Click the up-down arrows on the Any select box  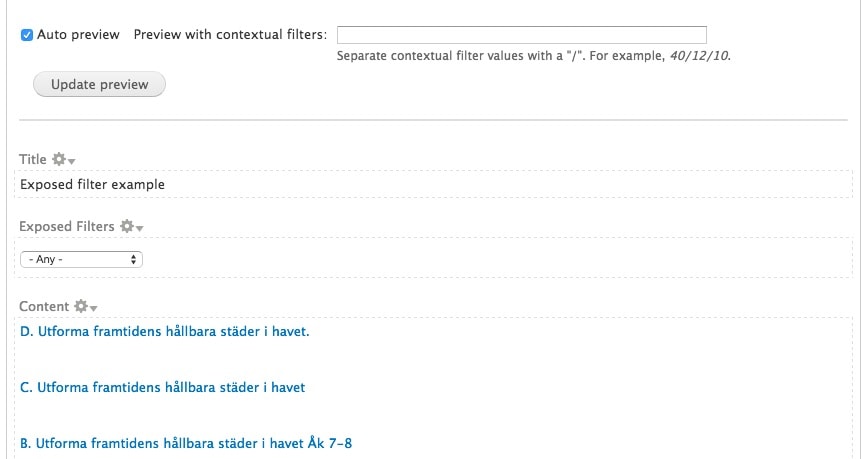pyautogui.click(x=133, y=259)
